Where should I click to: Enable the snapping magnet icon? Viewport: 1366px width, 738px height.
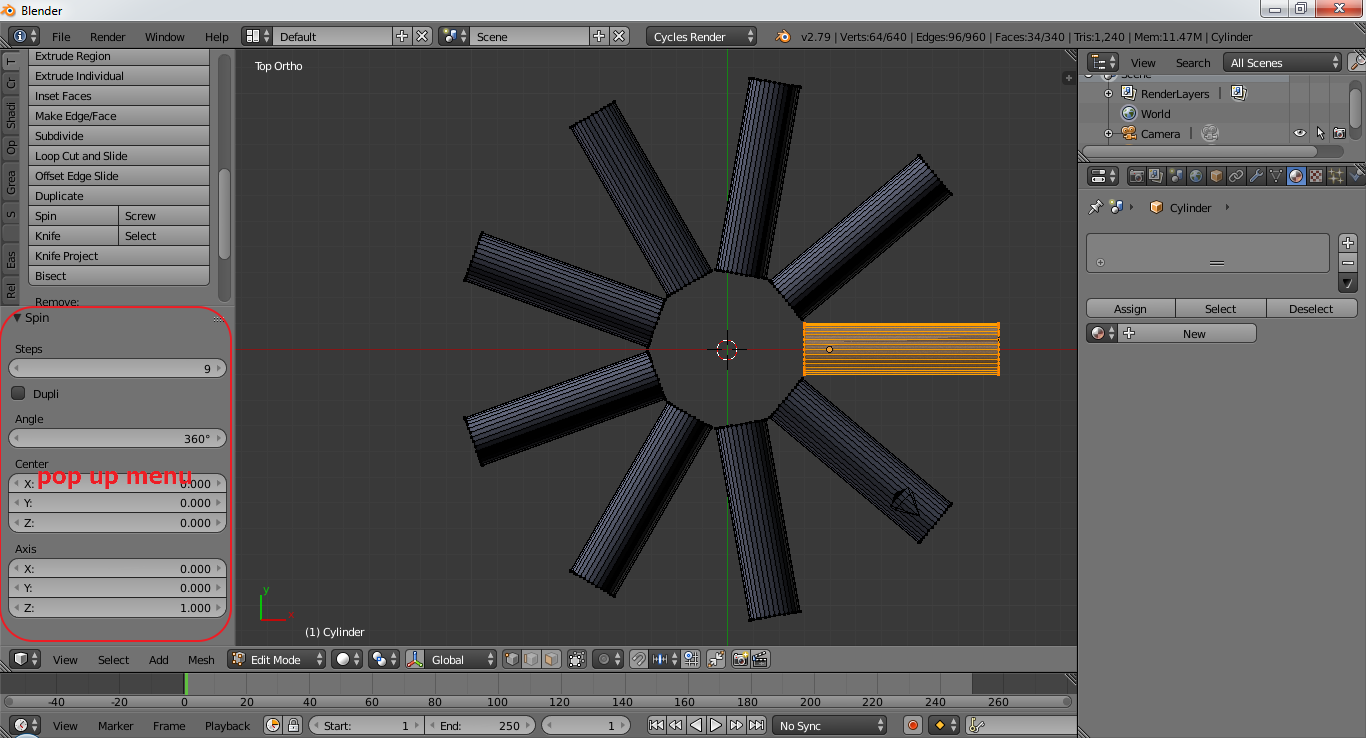coord(638,659)
